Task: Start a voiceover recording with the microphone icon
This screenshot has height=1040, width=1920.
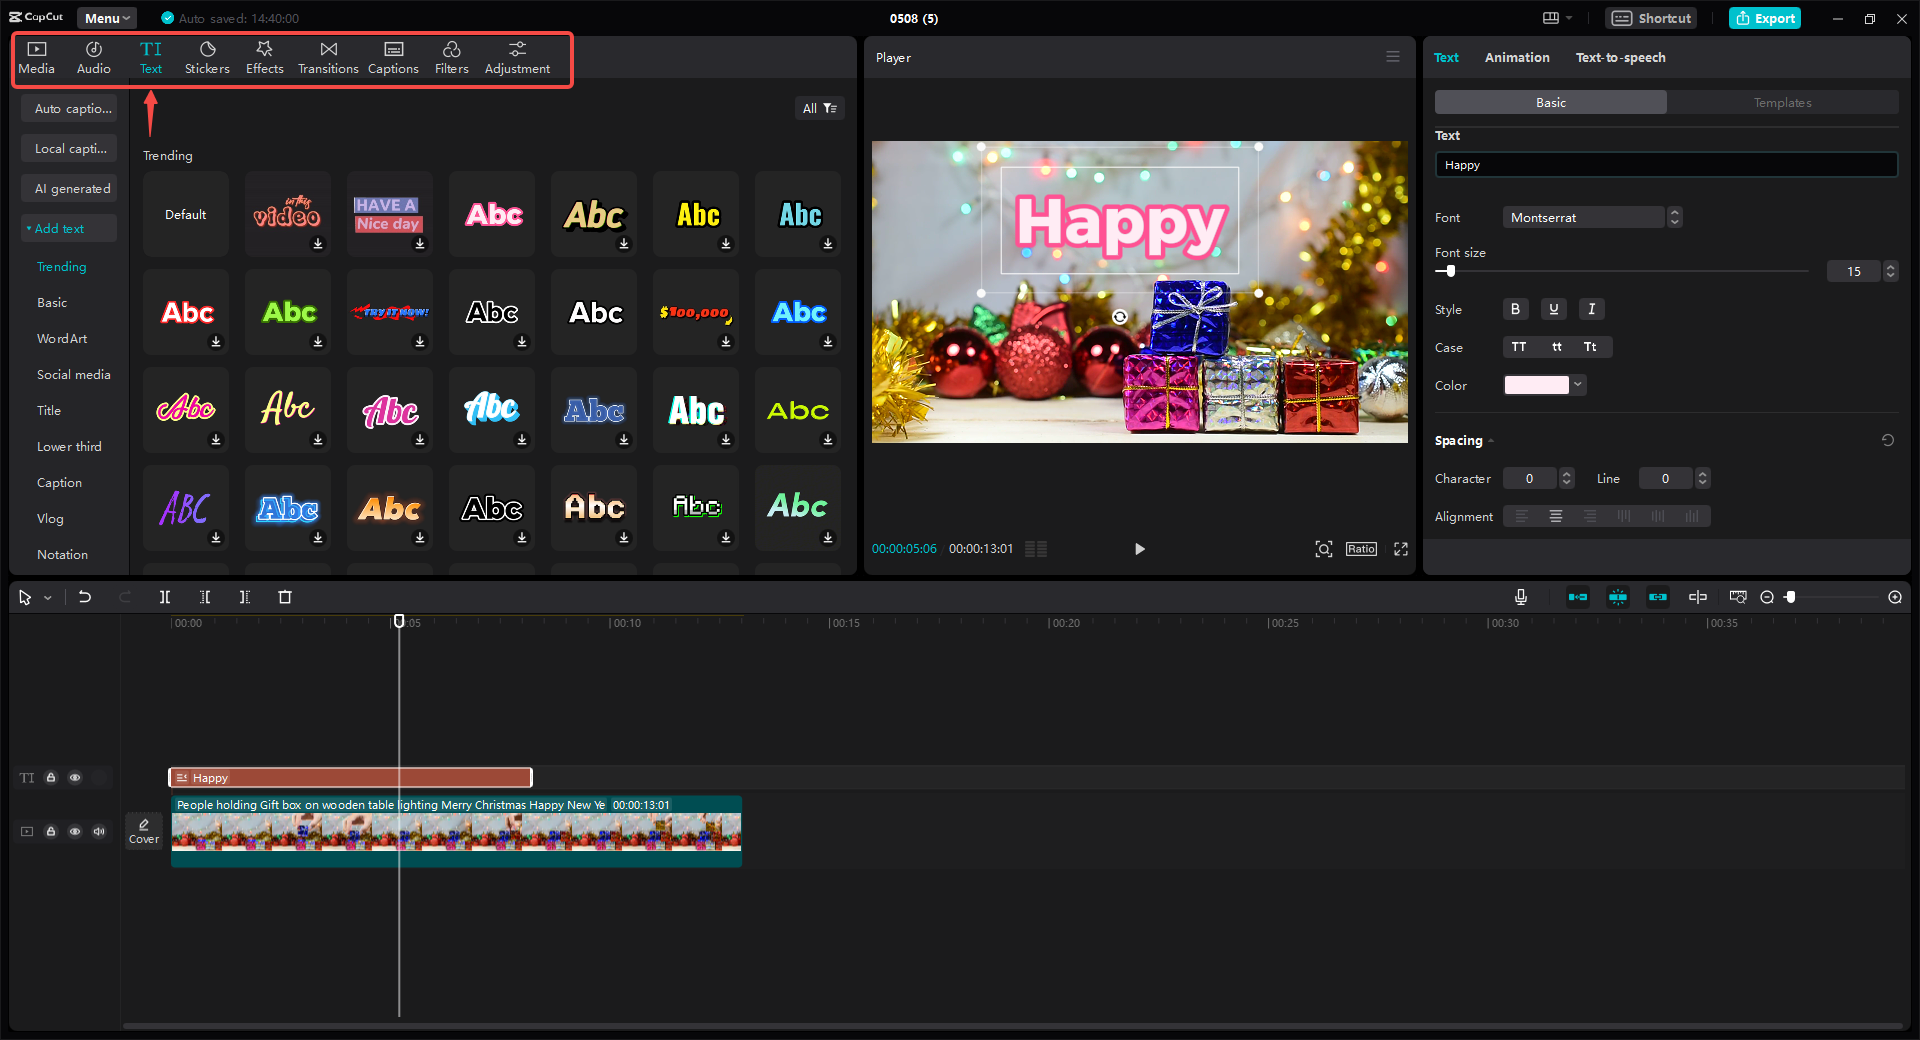Action: (x=1520, y=597)
